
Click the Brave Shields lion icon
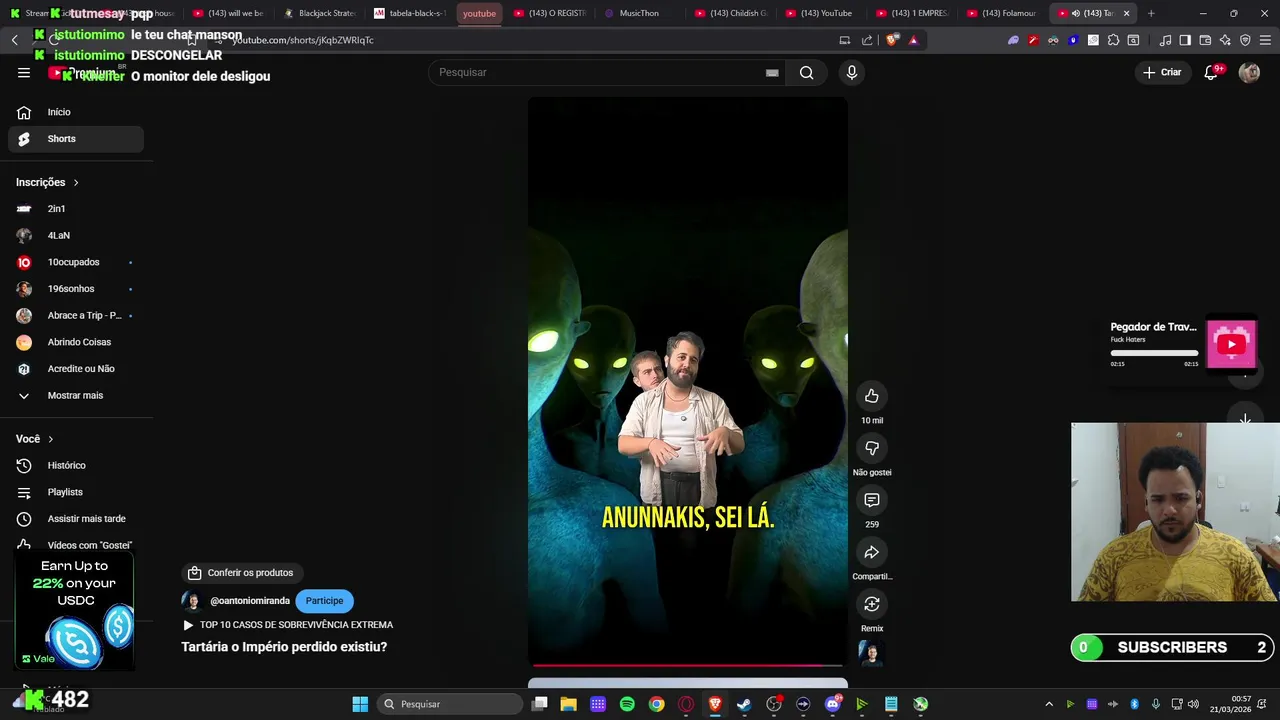coord(892,40)
